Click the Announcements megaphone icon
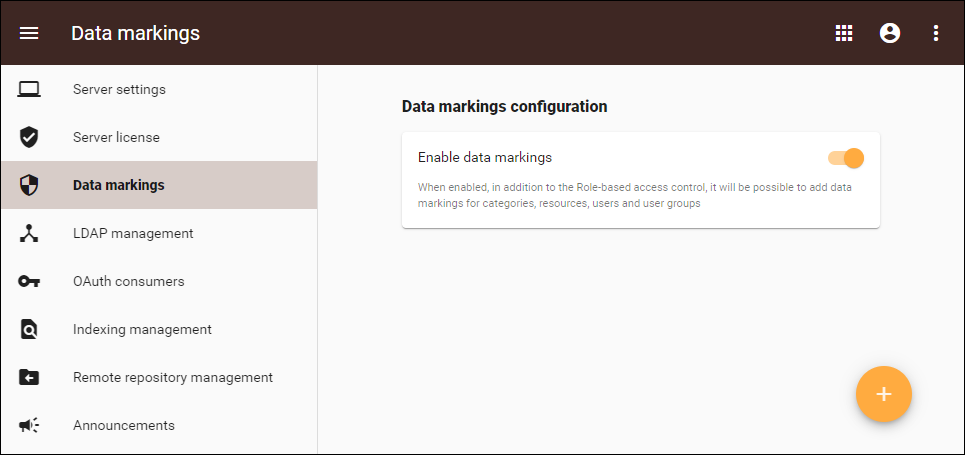965x455 pixels. coord(29,425)
